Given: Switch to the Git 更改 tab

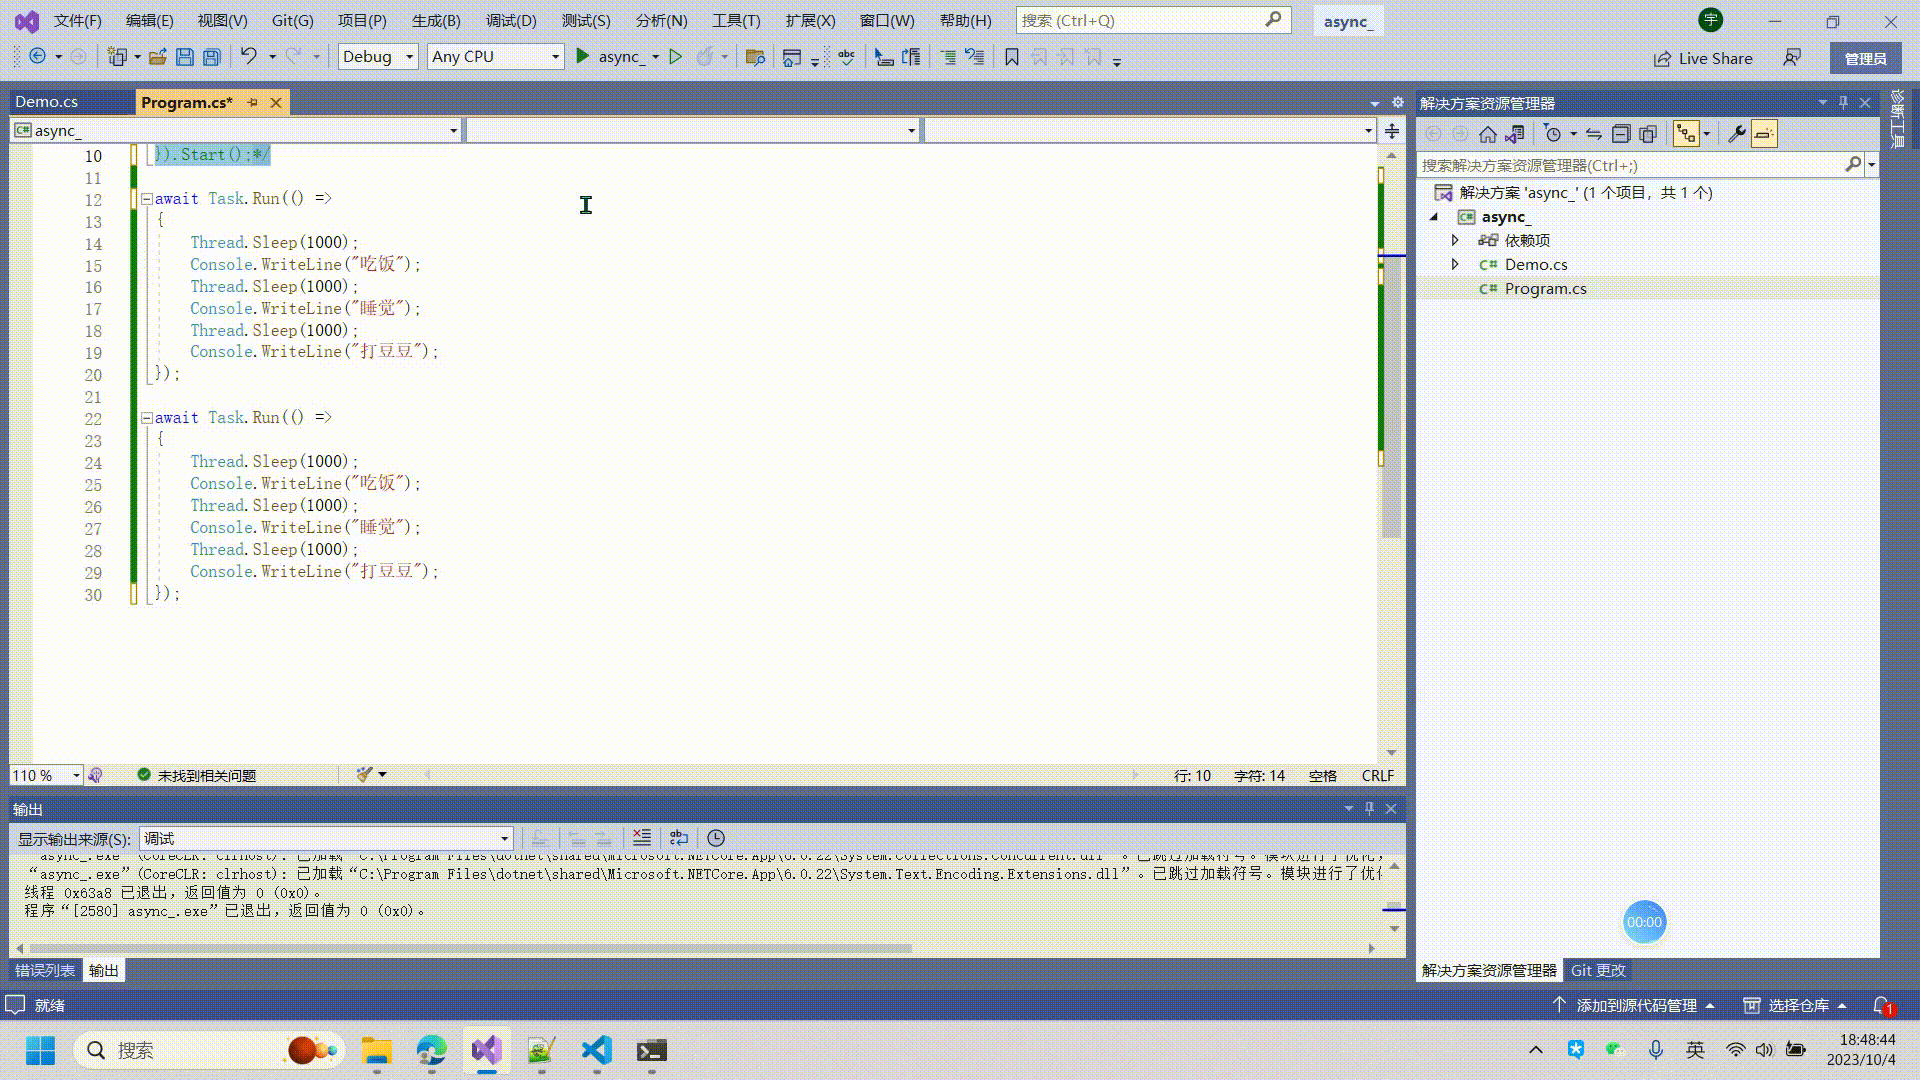Looking at the screenshot, I should 1597,970.
